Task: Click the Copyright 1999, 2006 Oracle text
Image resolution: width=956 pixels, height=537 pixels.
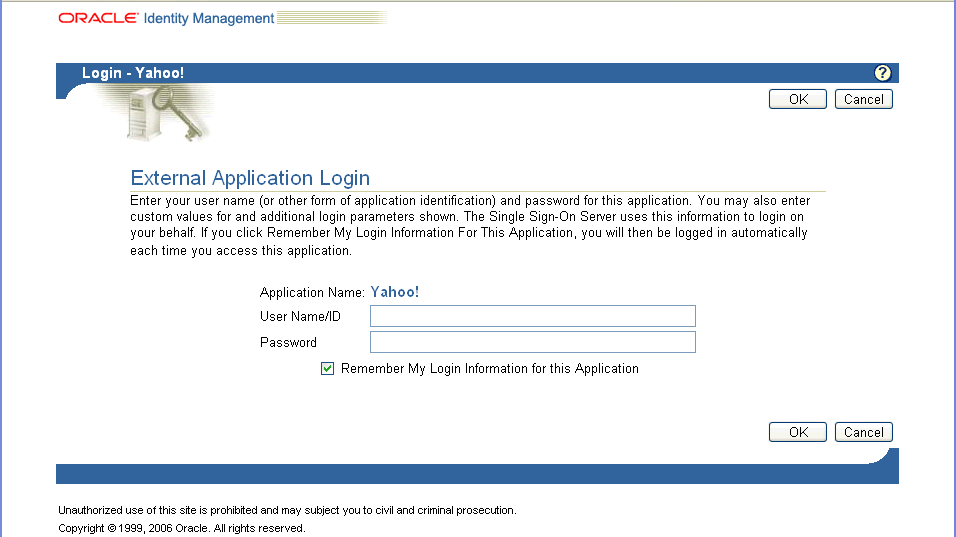Action: click(182, 528)
